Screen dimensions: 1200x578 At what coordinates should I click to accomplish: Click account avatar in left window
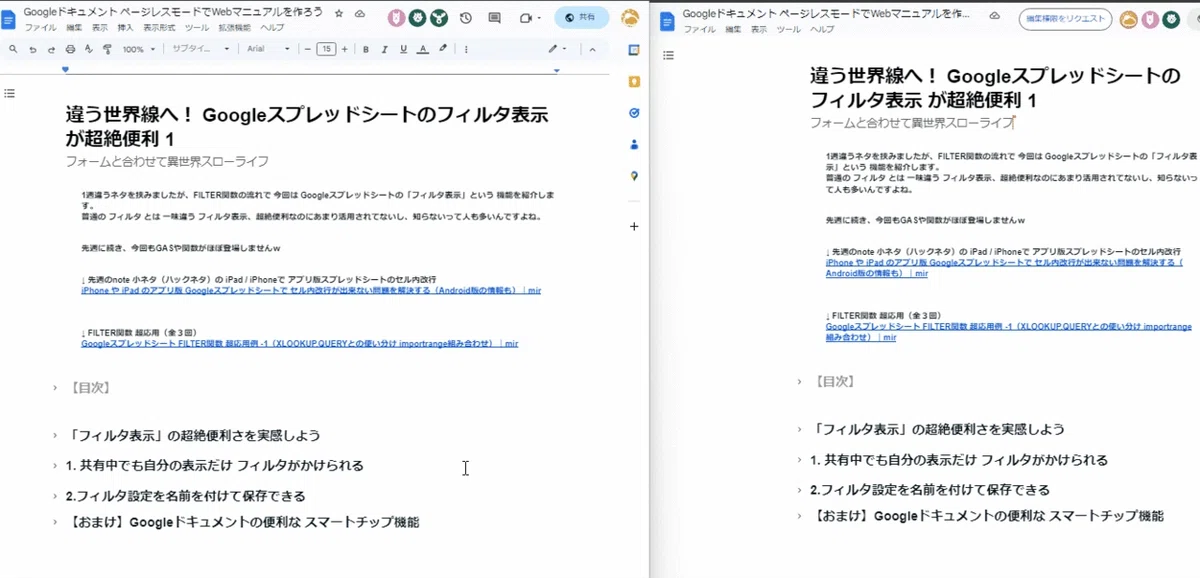[x=631, y=18]
